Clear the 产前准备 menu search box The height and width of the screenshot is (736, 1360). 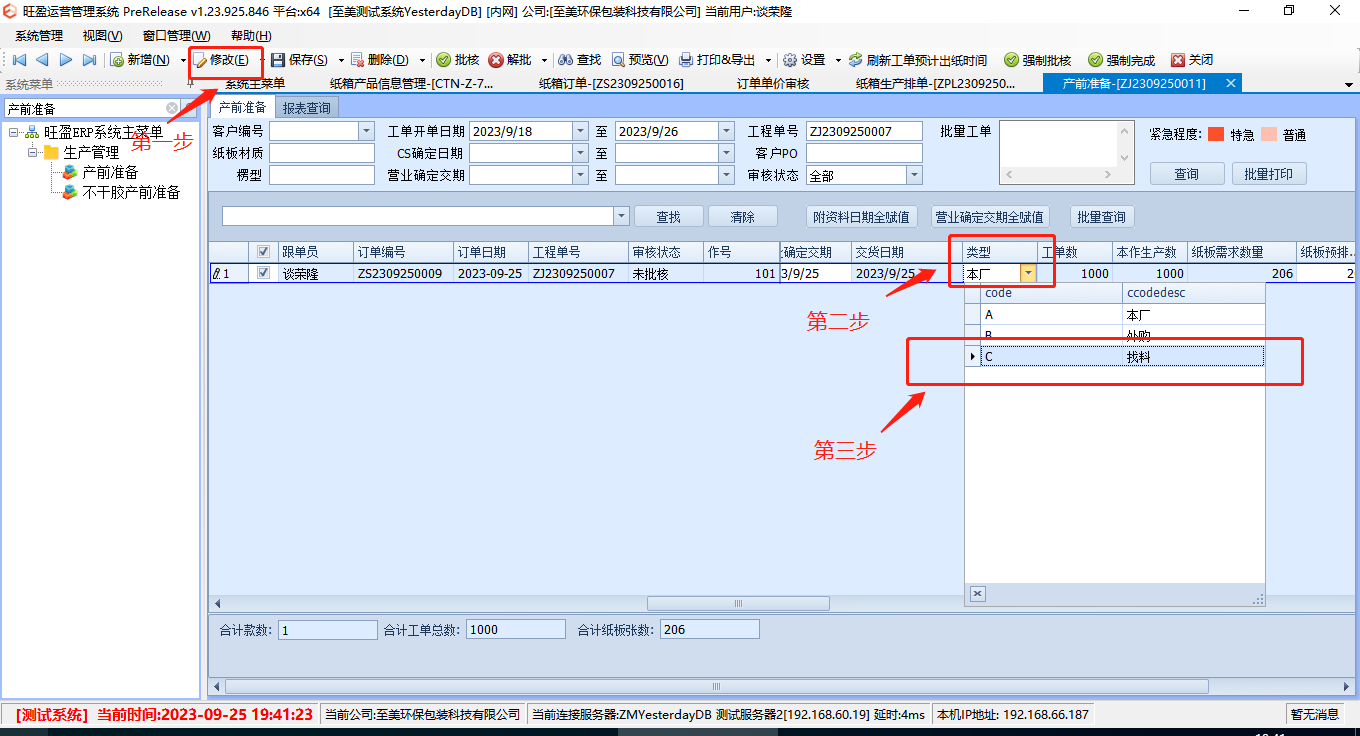tap(172, 108)
